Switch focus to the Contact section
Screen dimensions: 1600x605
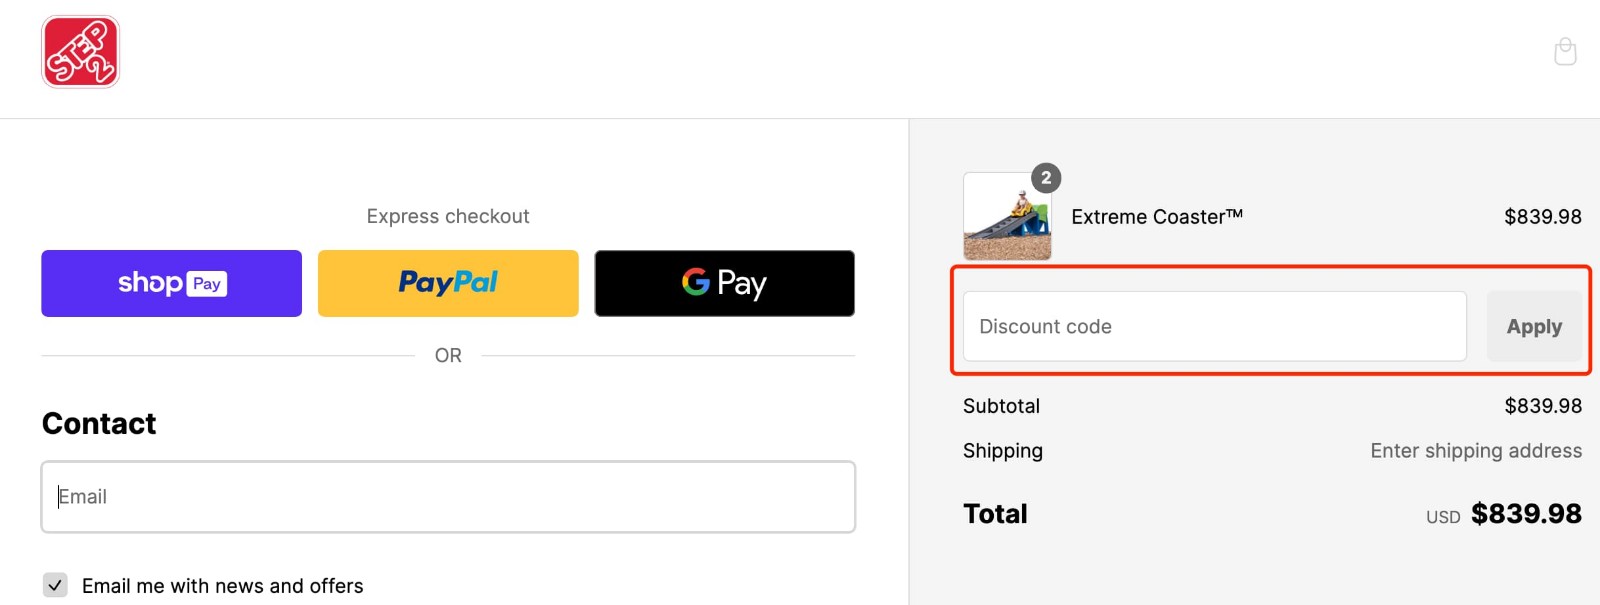click(x=98, y=423)
